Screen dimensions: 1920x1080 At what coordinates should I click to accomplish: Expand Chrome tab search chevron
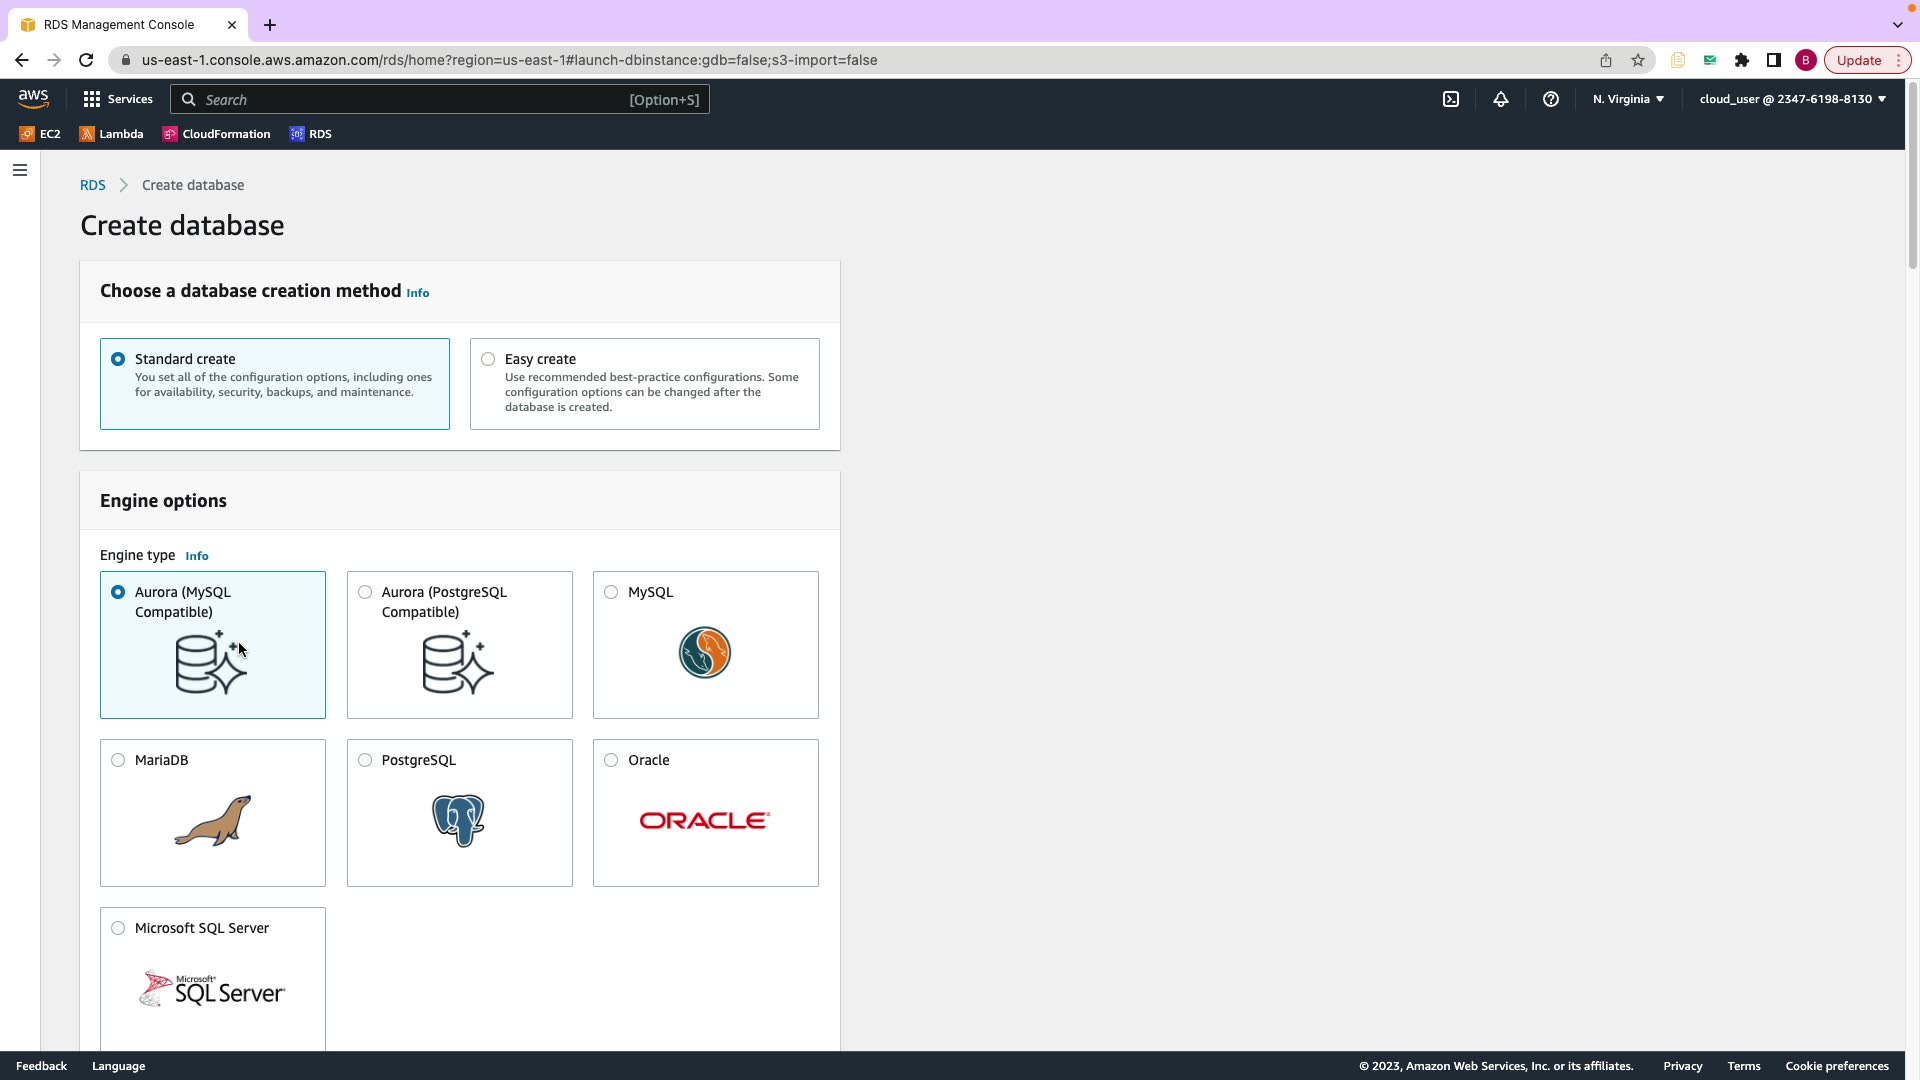pyautogui.click(x=1897, y=24)
